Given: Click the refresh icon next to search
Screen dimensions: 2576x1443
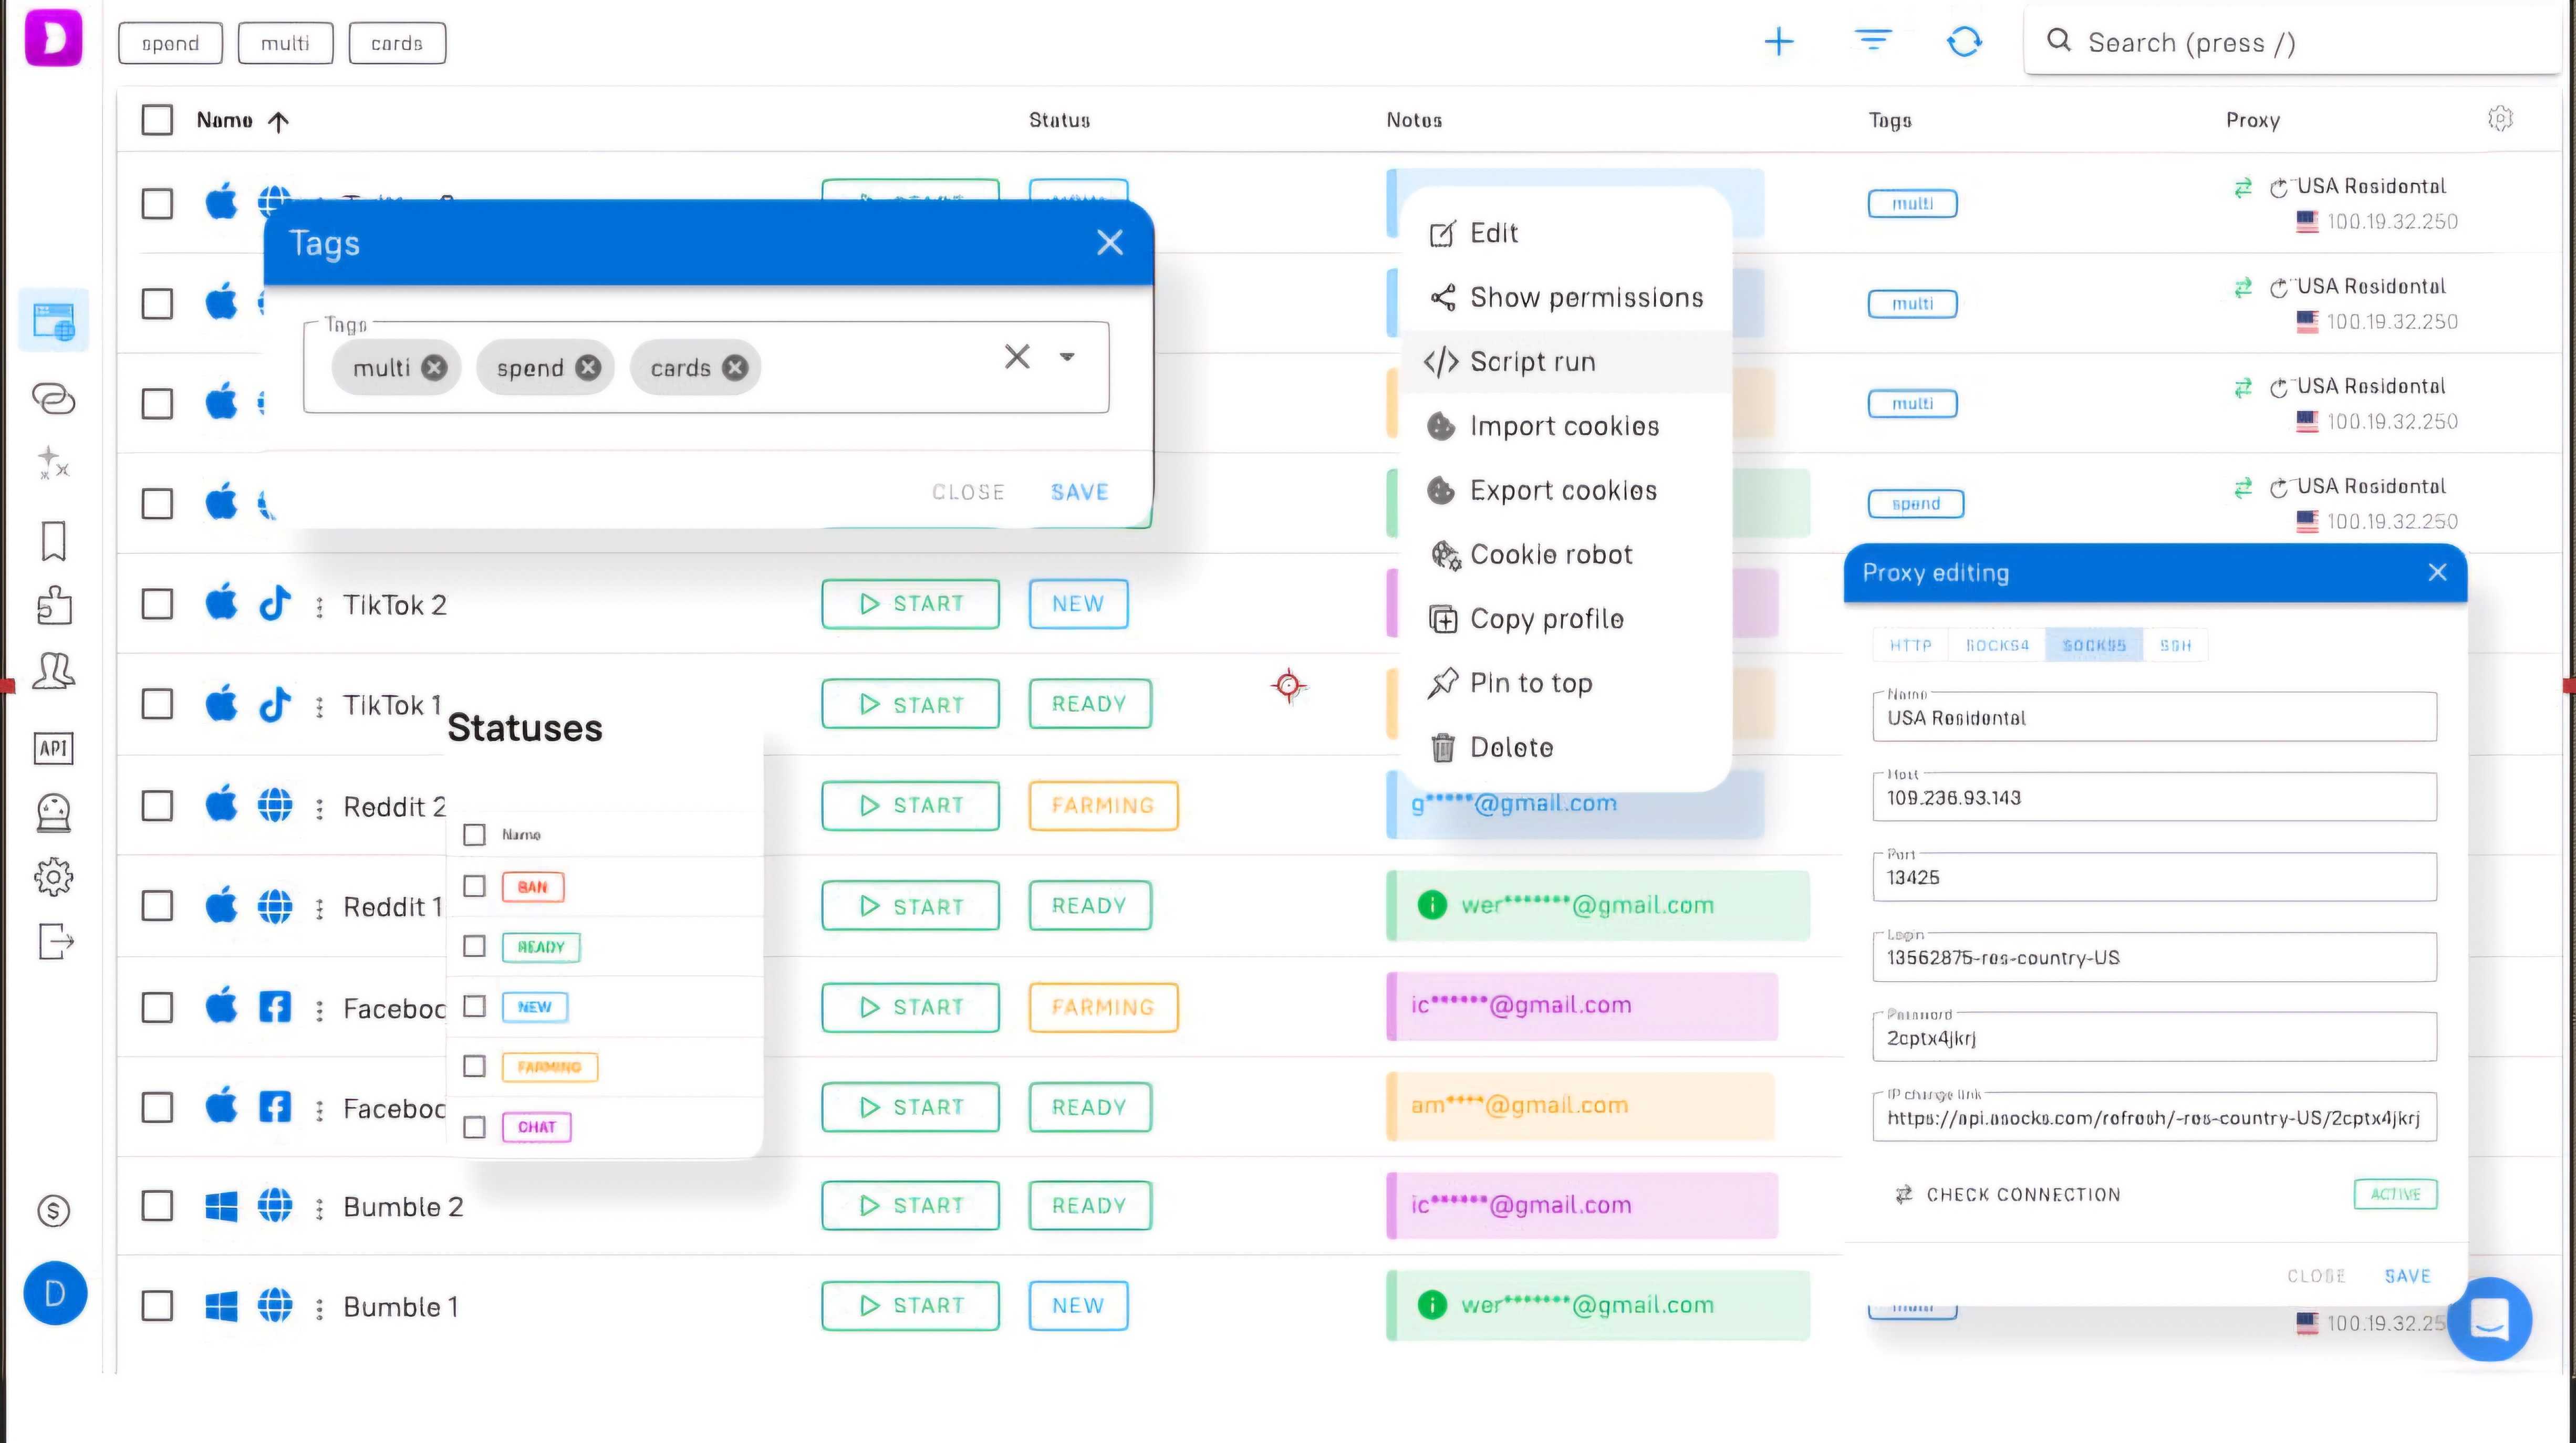Looking at the screenshot, I should [1964, 42].
